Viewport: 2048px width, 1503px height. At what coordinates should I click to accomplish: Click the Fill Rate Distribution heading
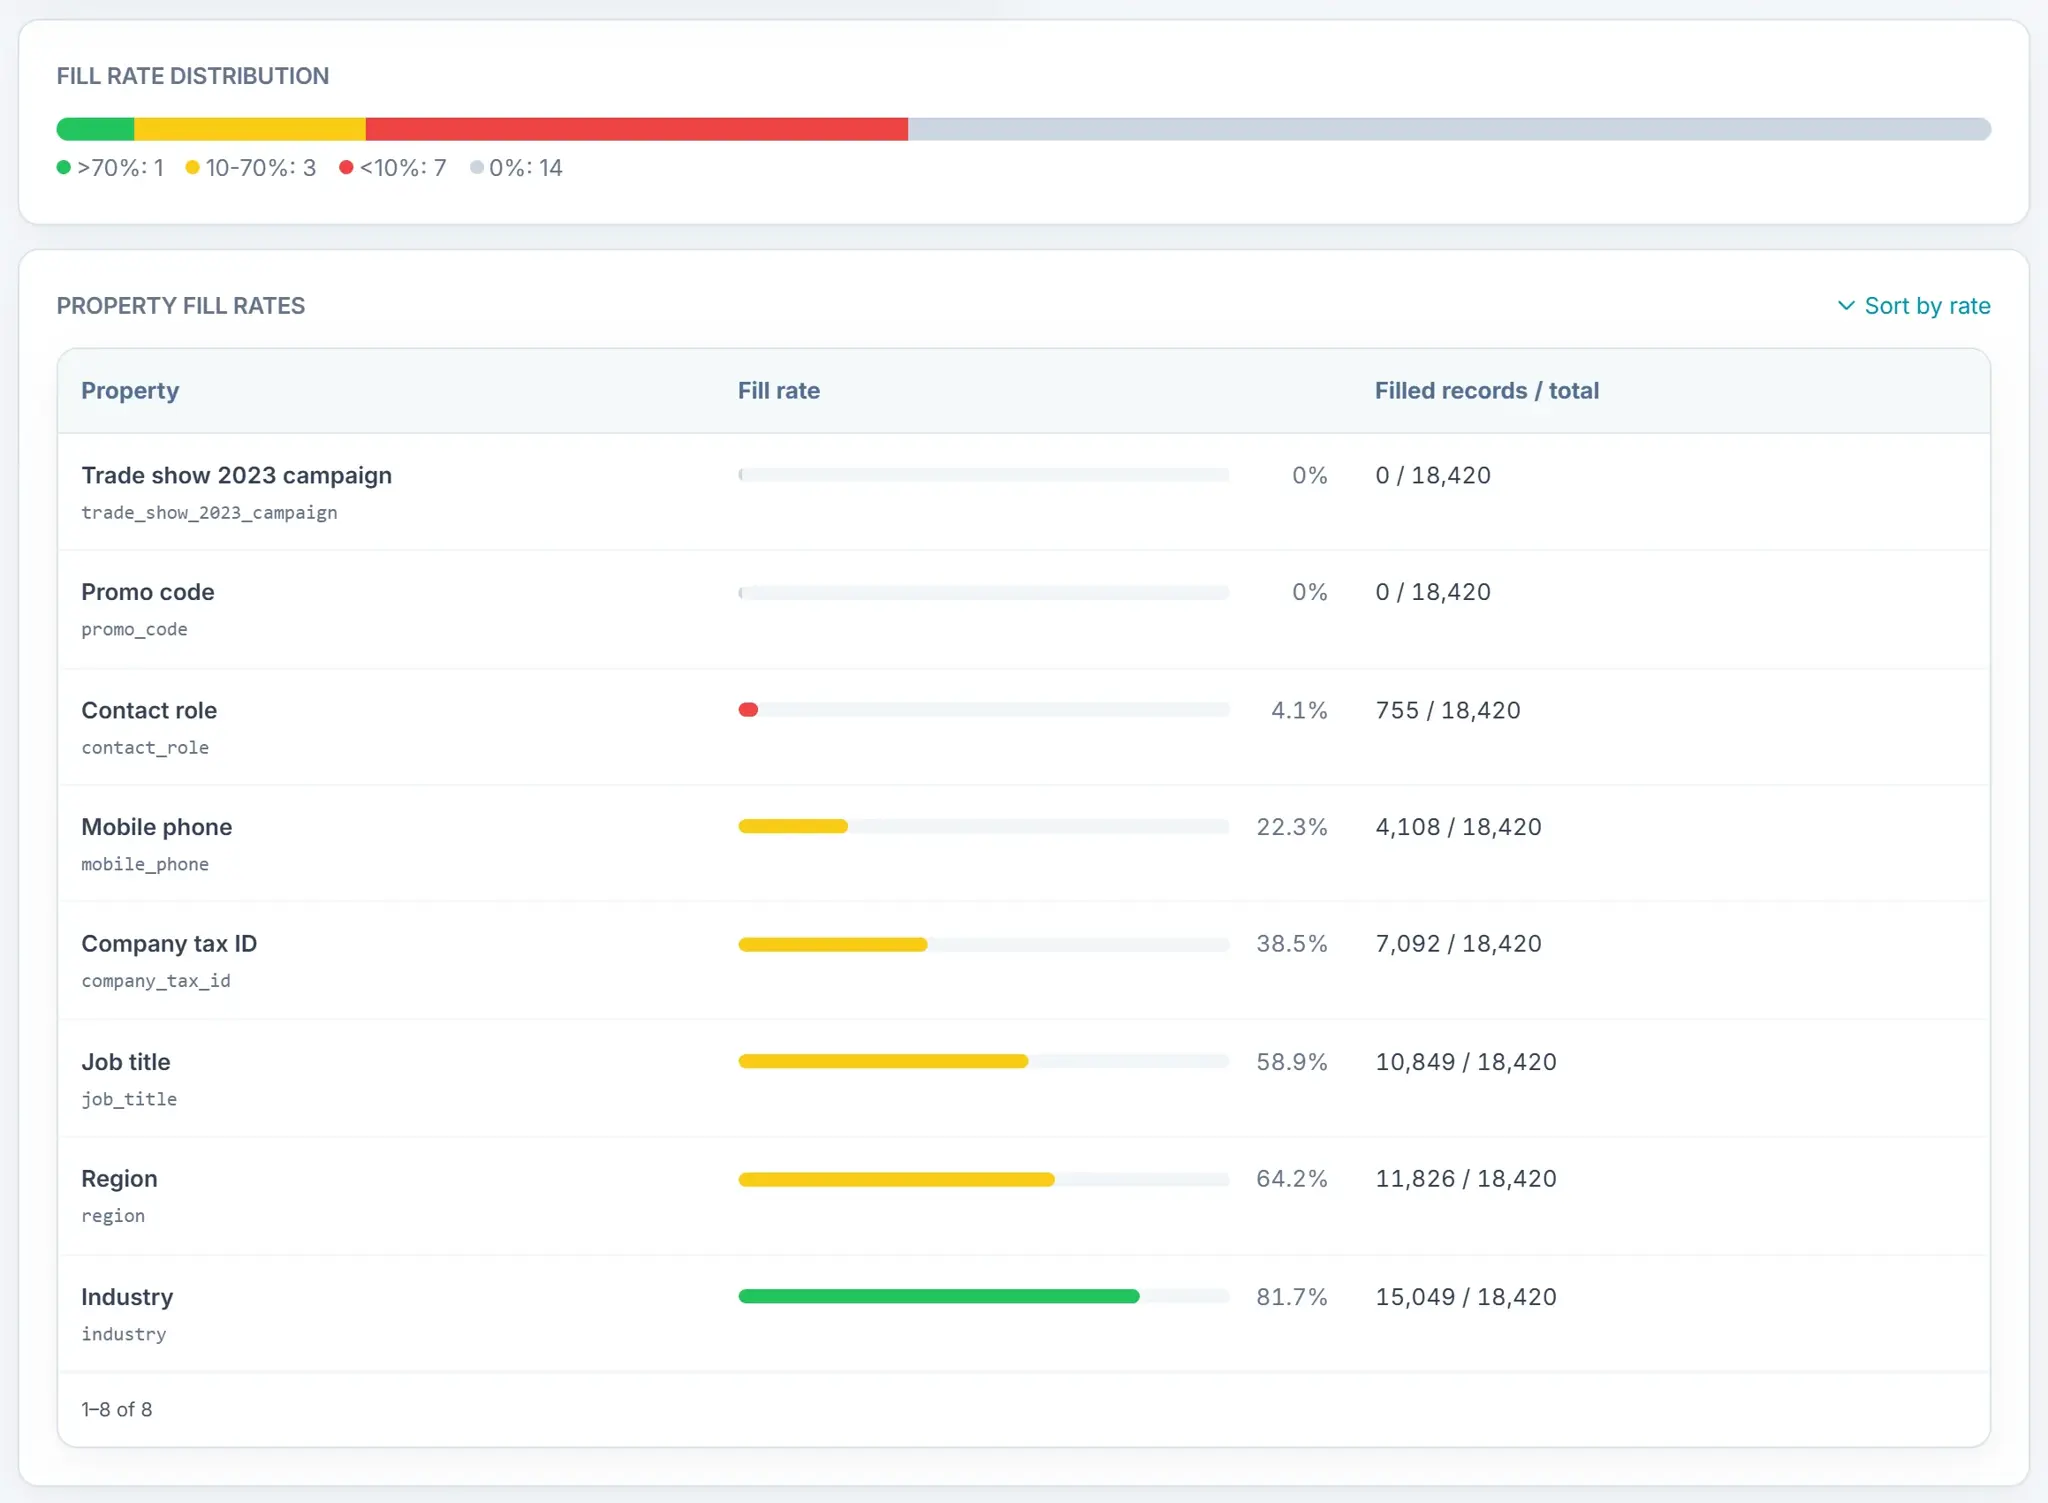193,76
